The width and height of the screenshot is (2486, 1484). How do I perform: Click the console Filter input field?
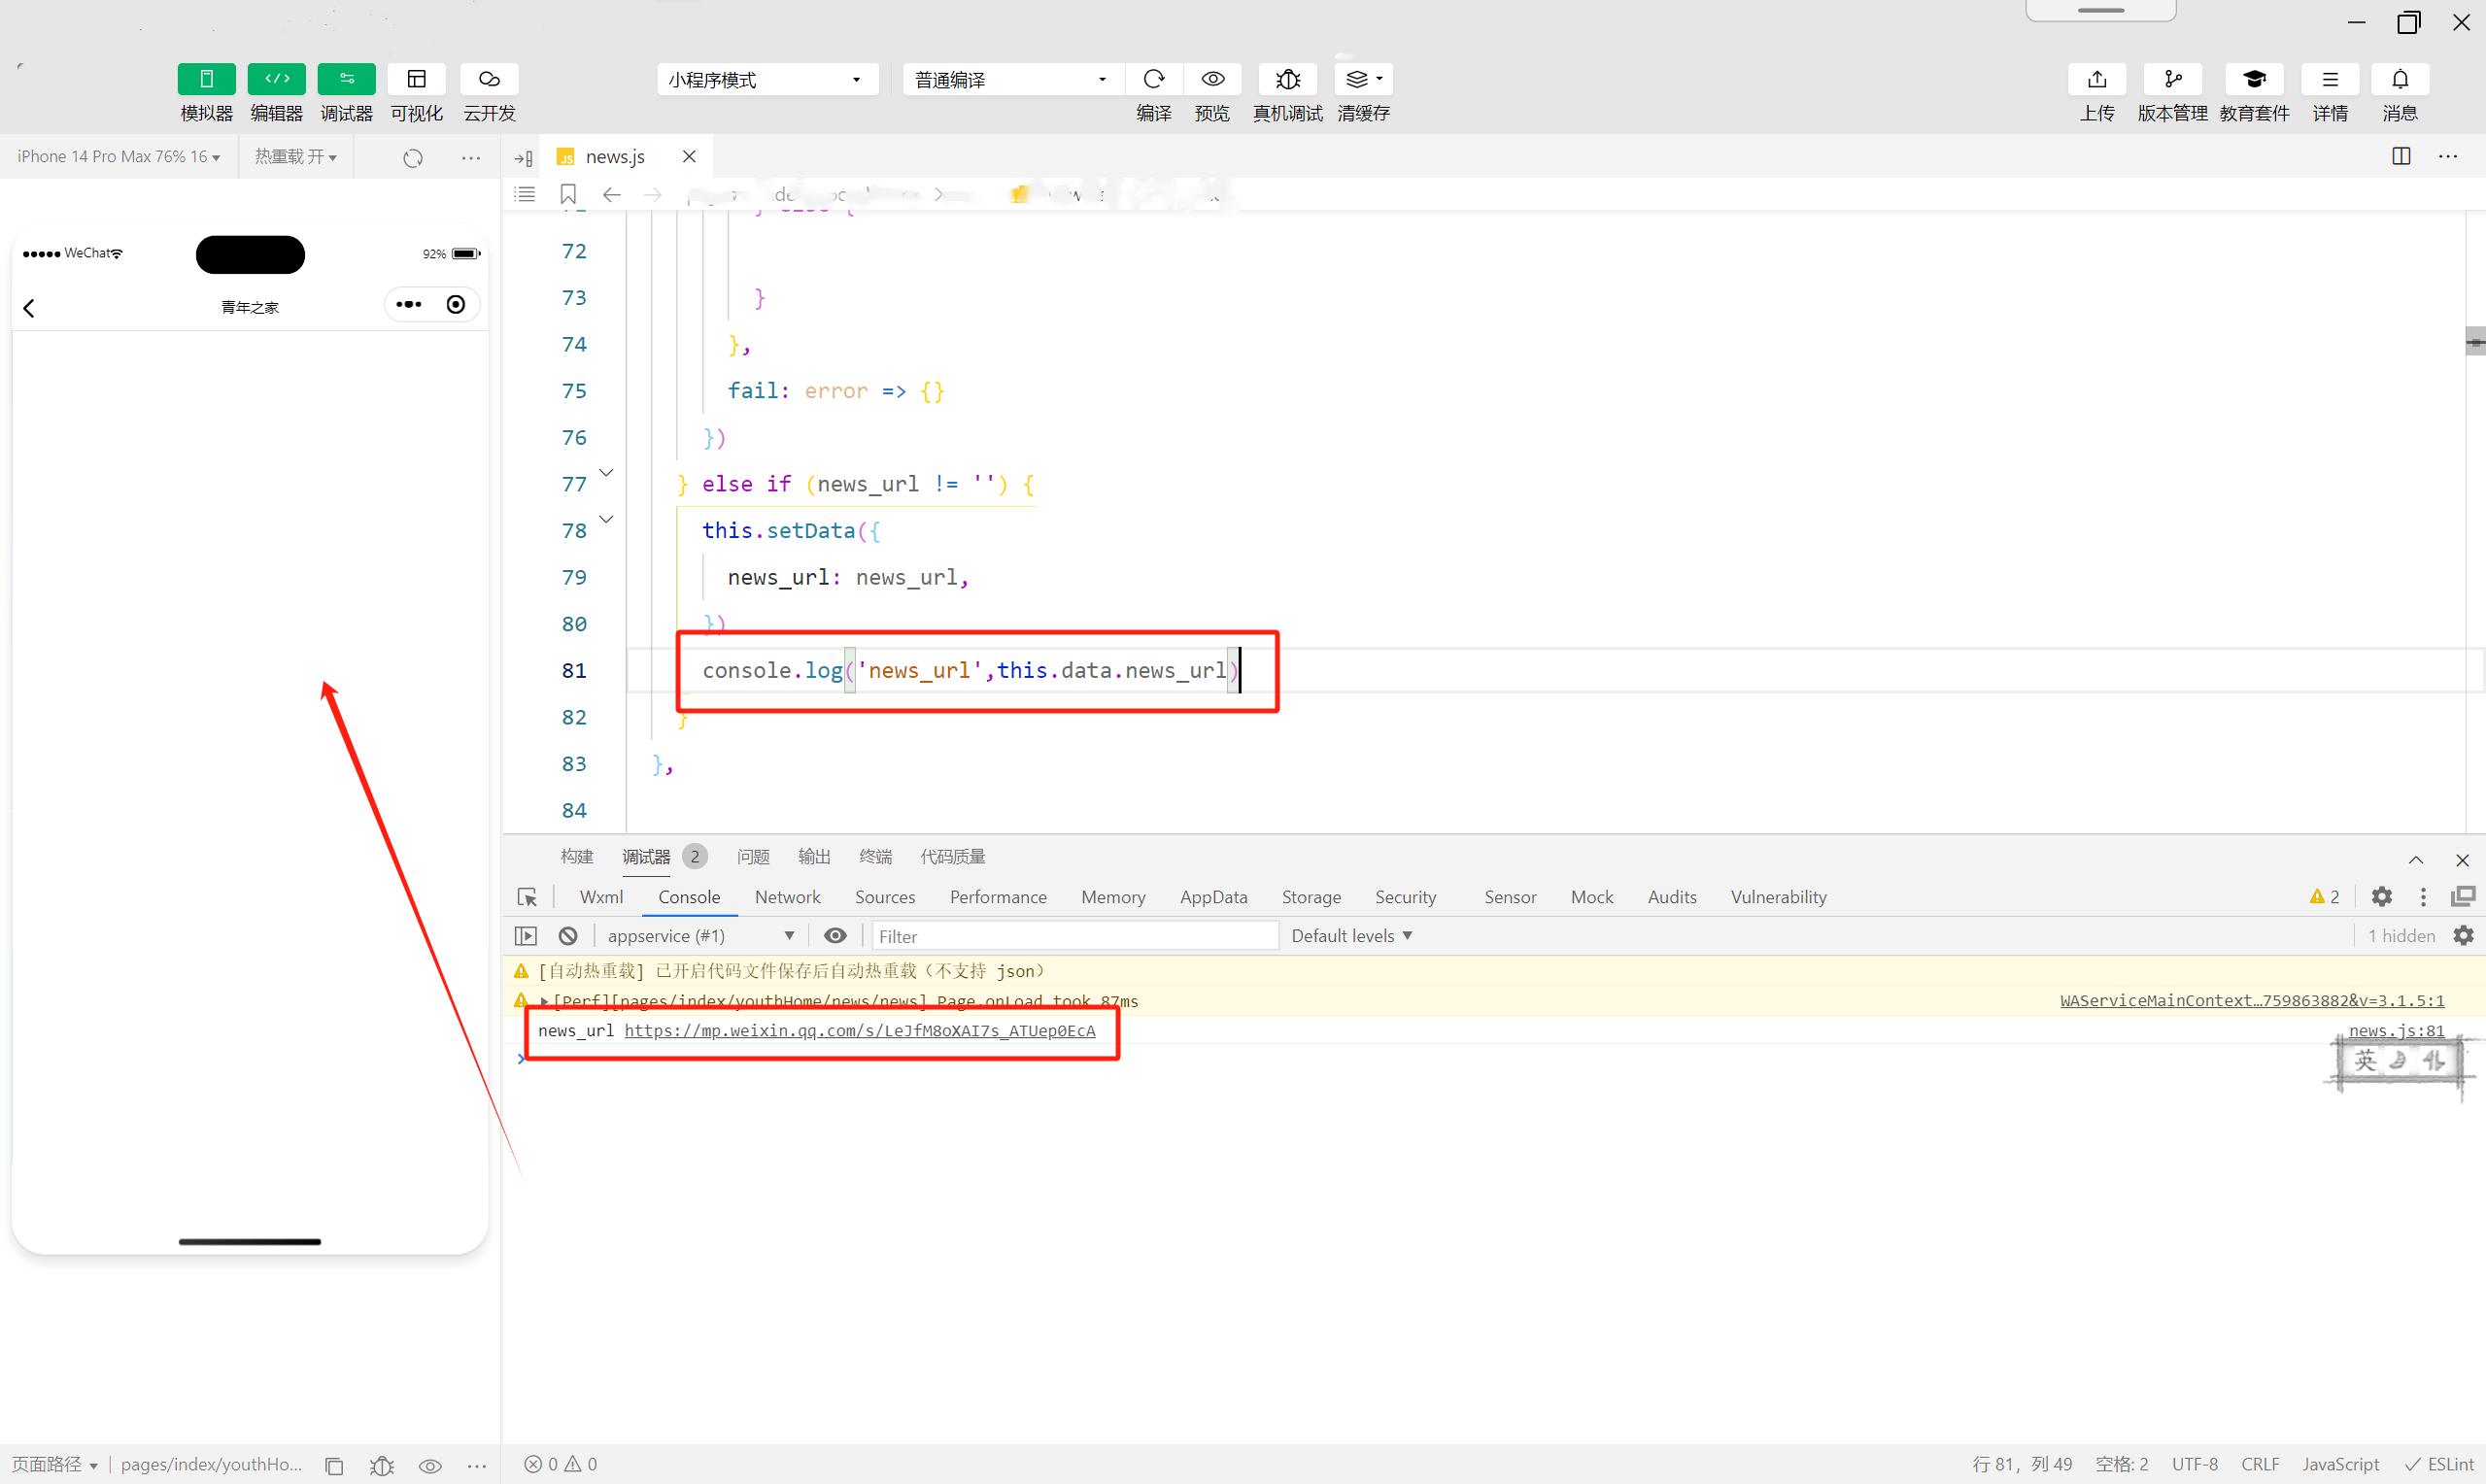click(1073, 936)
